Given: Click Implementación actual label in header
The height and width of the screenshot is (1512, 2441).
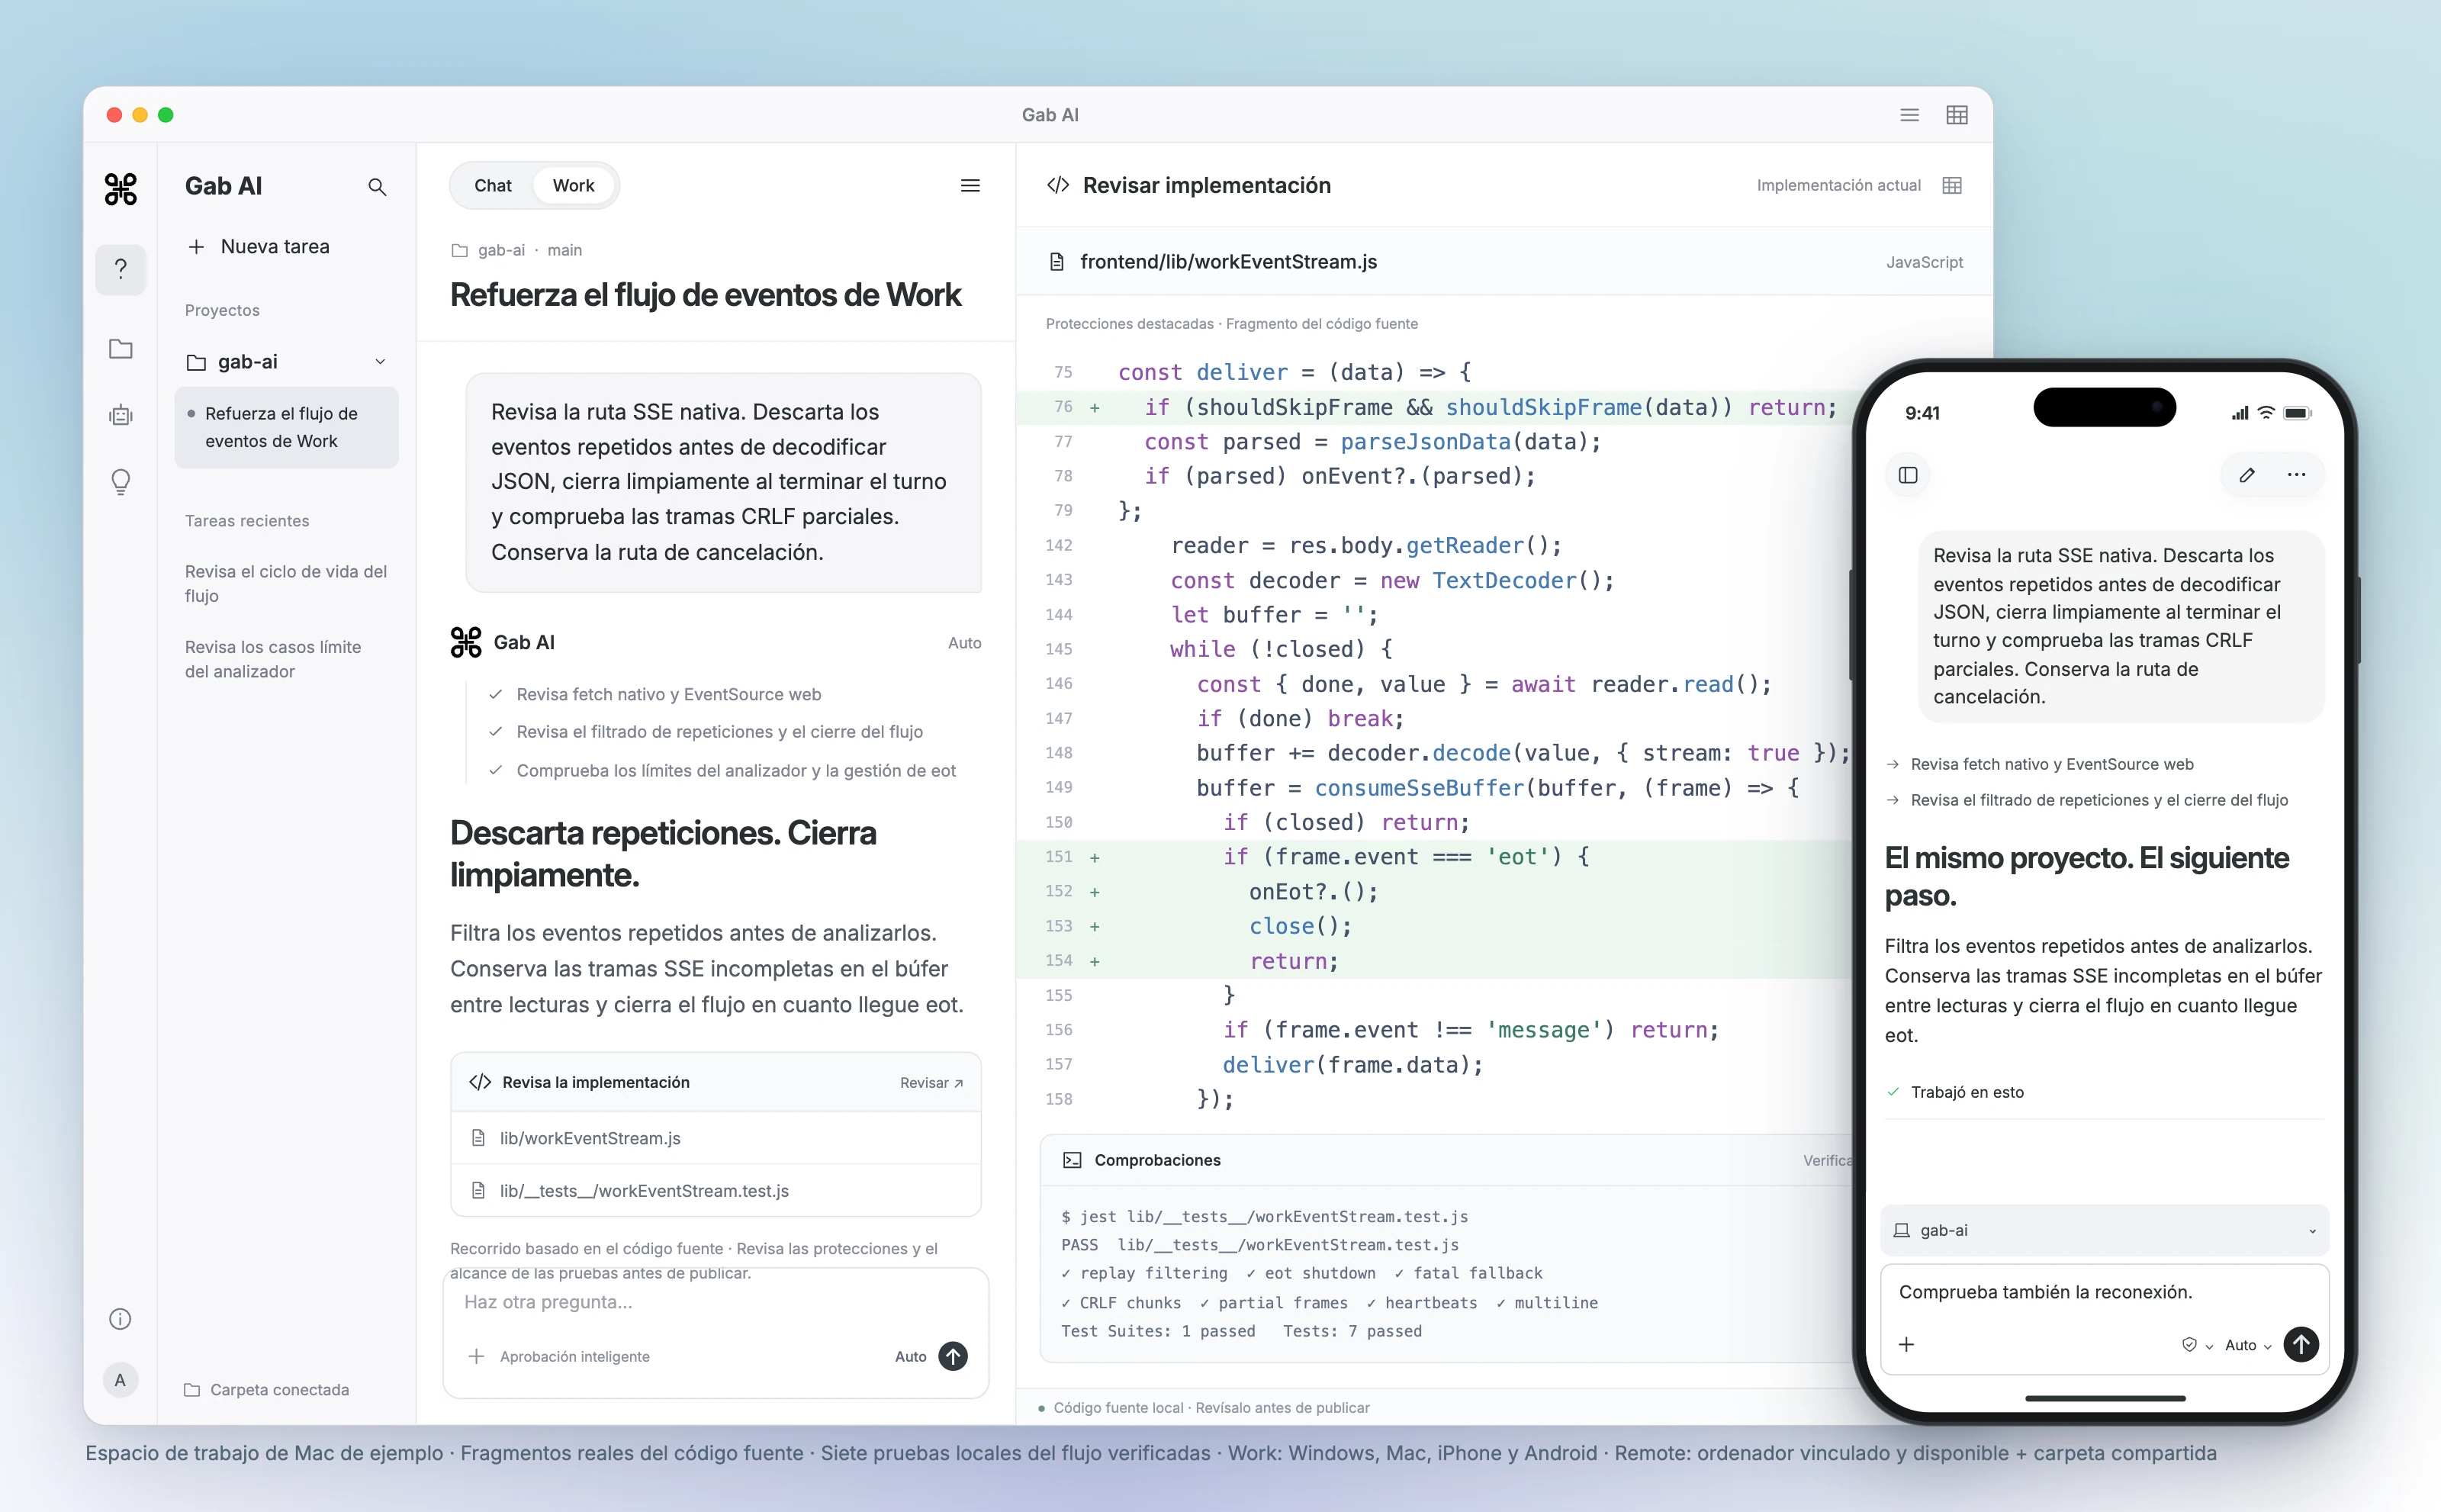Looking at the screenshot, I should [1838, 186].
